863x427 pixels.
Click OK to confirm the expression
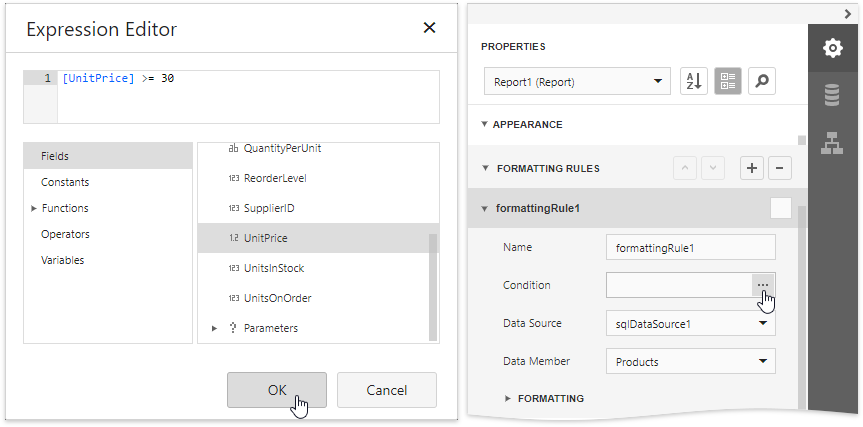coord(277,390)
